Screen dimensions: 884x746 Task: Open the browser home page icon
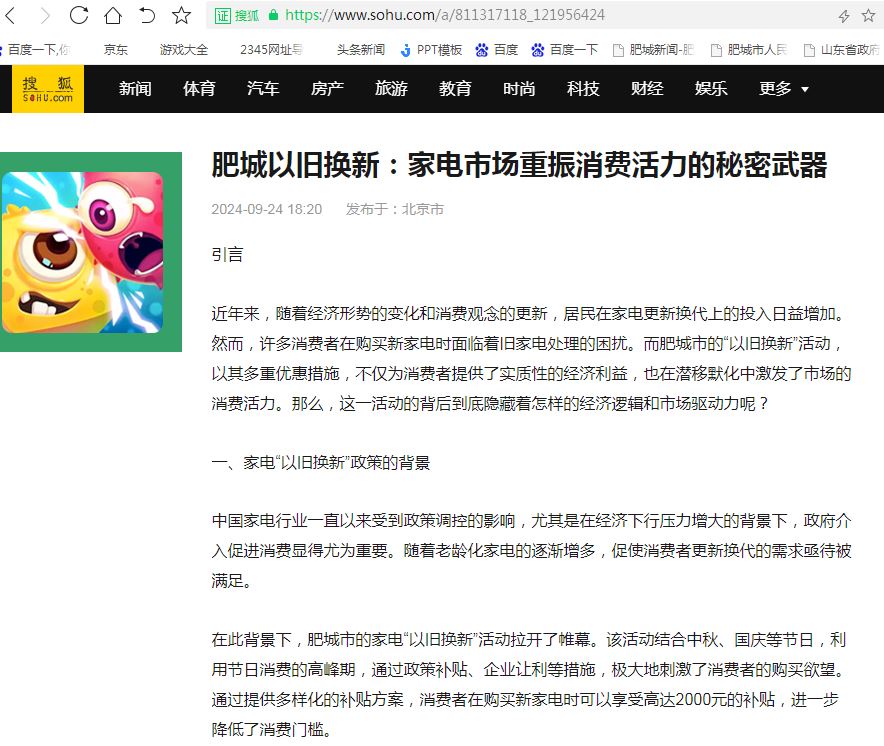113,15
